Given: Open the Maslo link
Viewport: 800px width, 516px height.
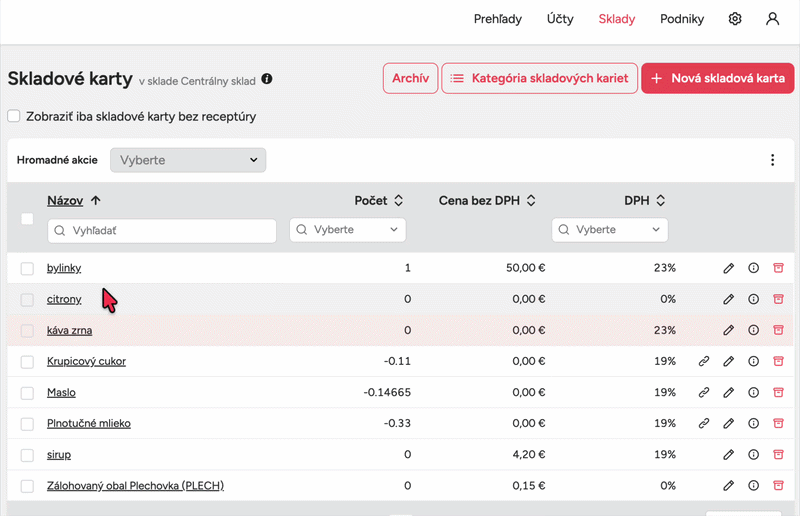Looking at the screenshot, I should 61,392.
